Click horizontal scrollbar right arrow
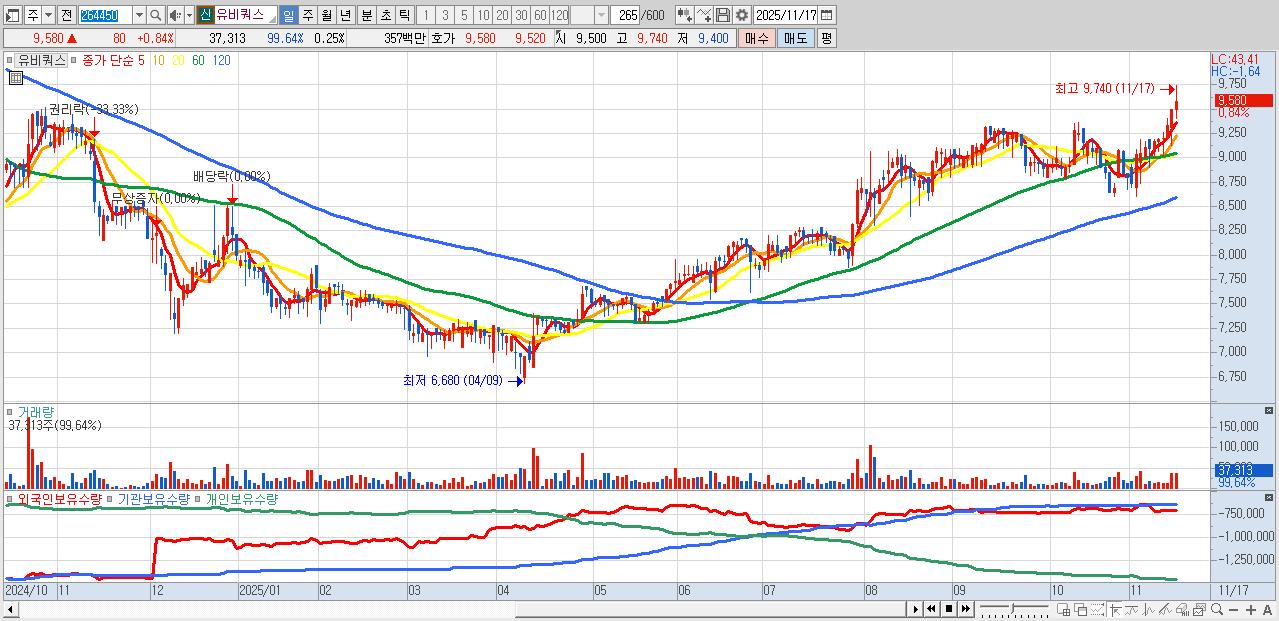Viewport: 1279px width, 621px height. click(x=915, y=608)
